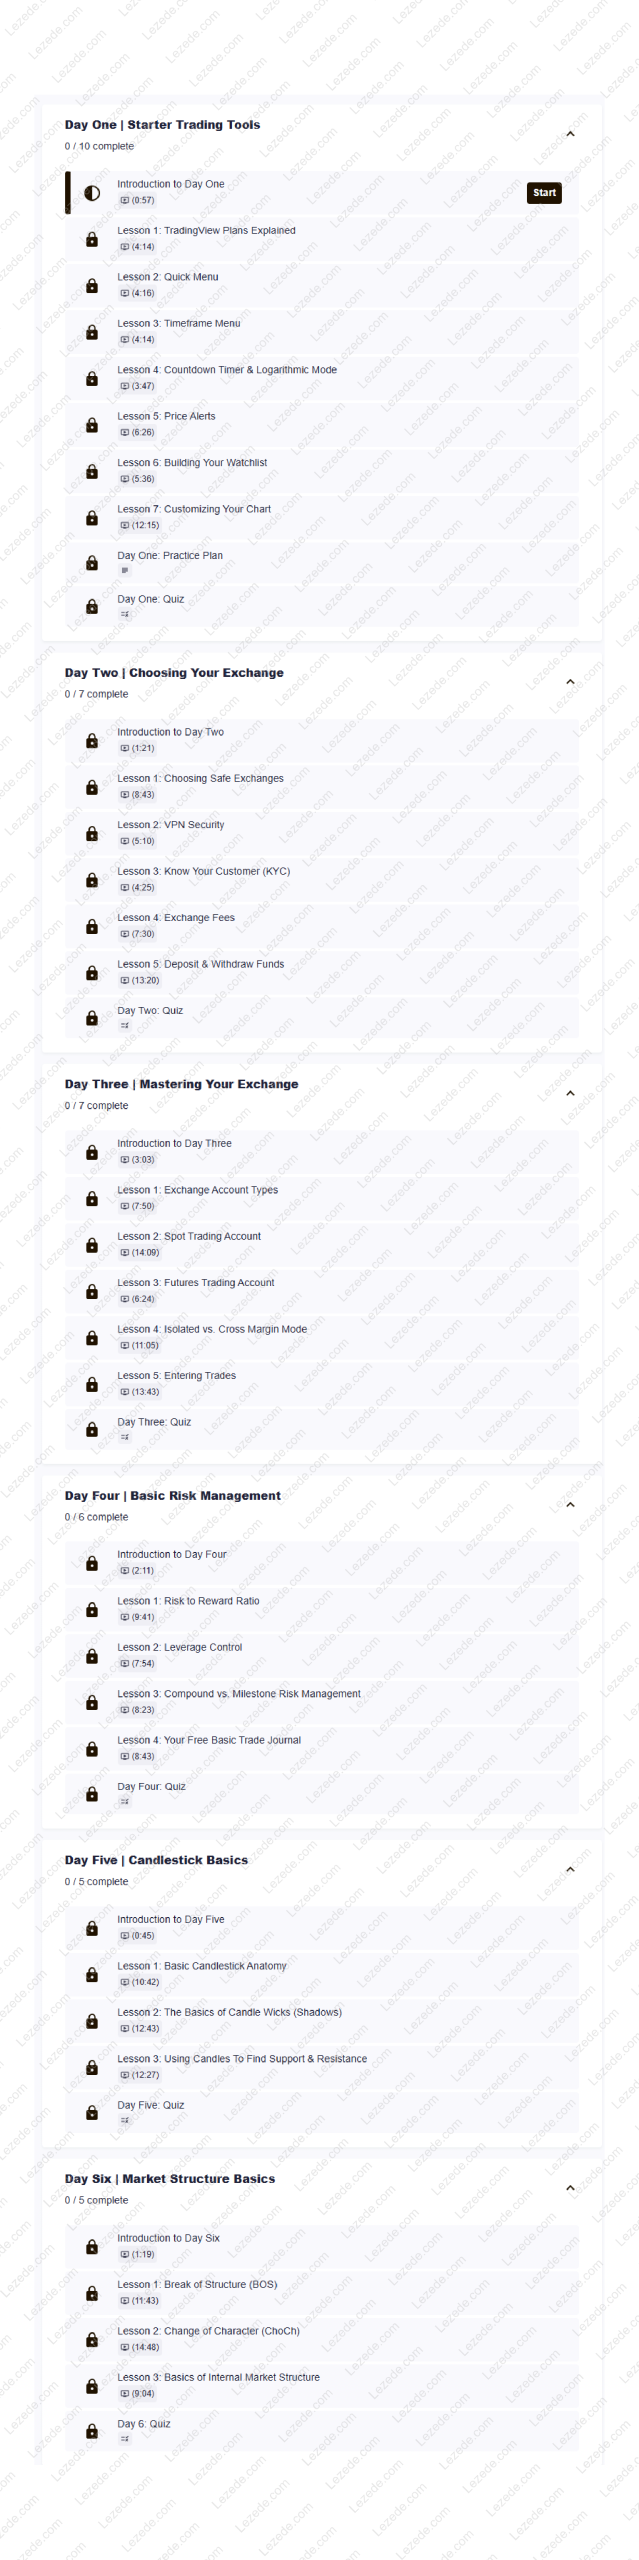Select the Day One: Practice Plan item

click(170, 556)
